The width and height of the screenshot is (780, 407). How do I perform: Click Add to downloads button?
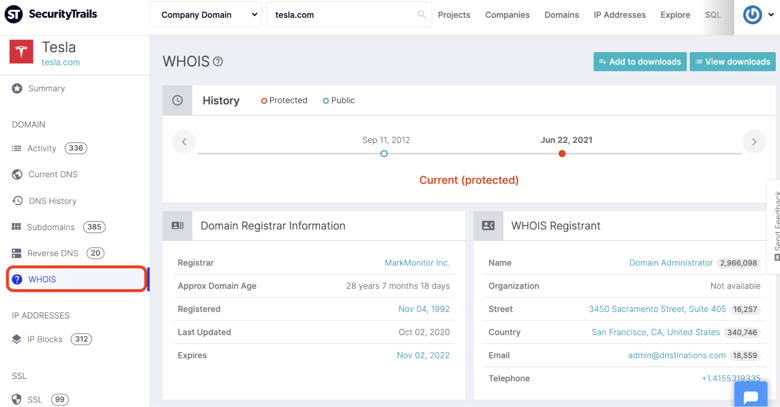640,62
